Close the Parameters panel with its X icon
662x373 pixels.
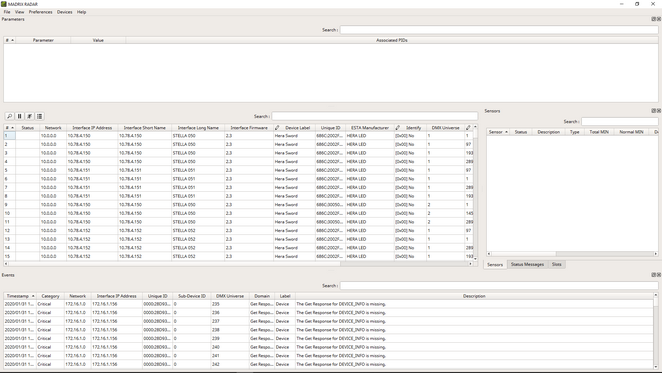pyautogui.click(x=659, y=19)
